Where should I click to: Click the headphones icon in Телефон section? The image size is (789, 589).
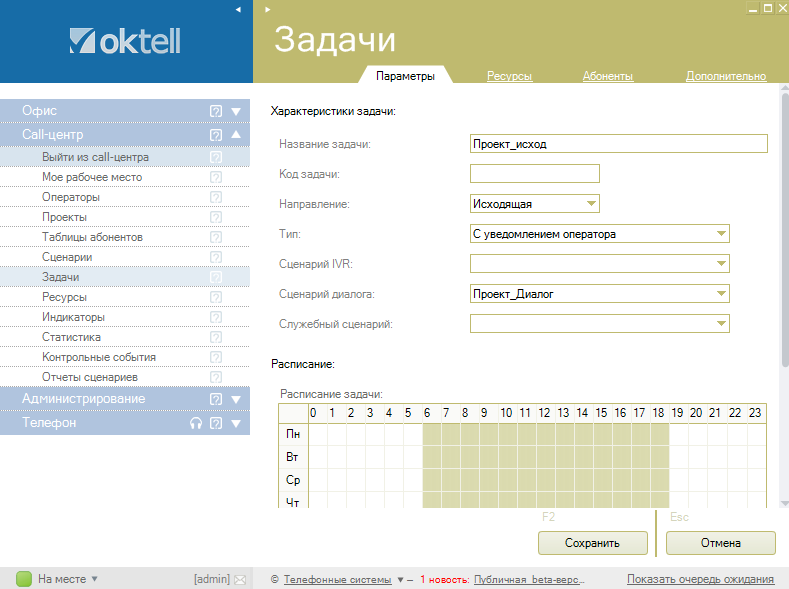coord(196,423)
